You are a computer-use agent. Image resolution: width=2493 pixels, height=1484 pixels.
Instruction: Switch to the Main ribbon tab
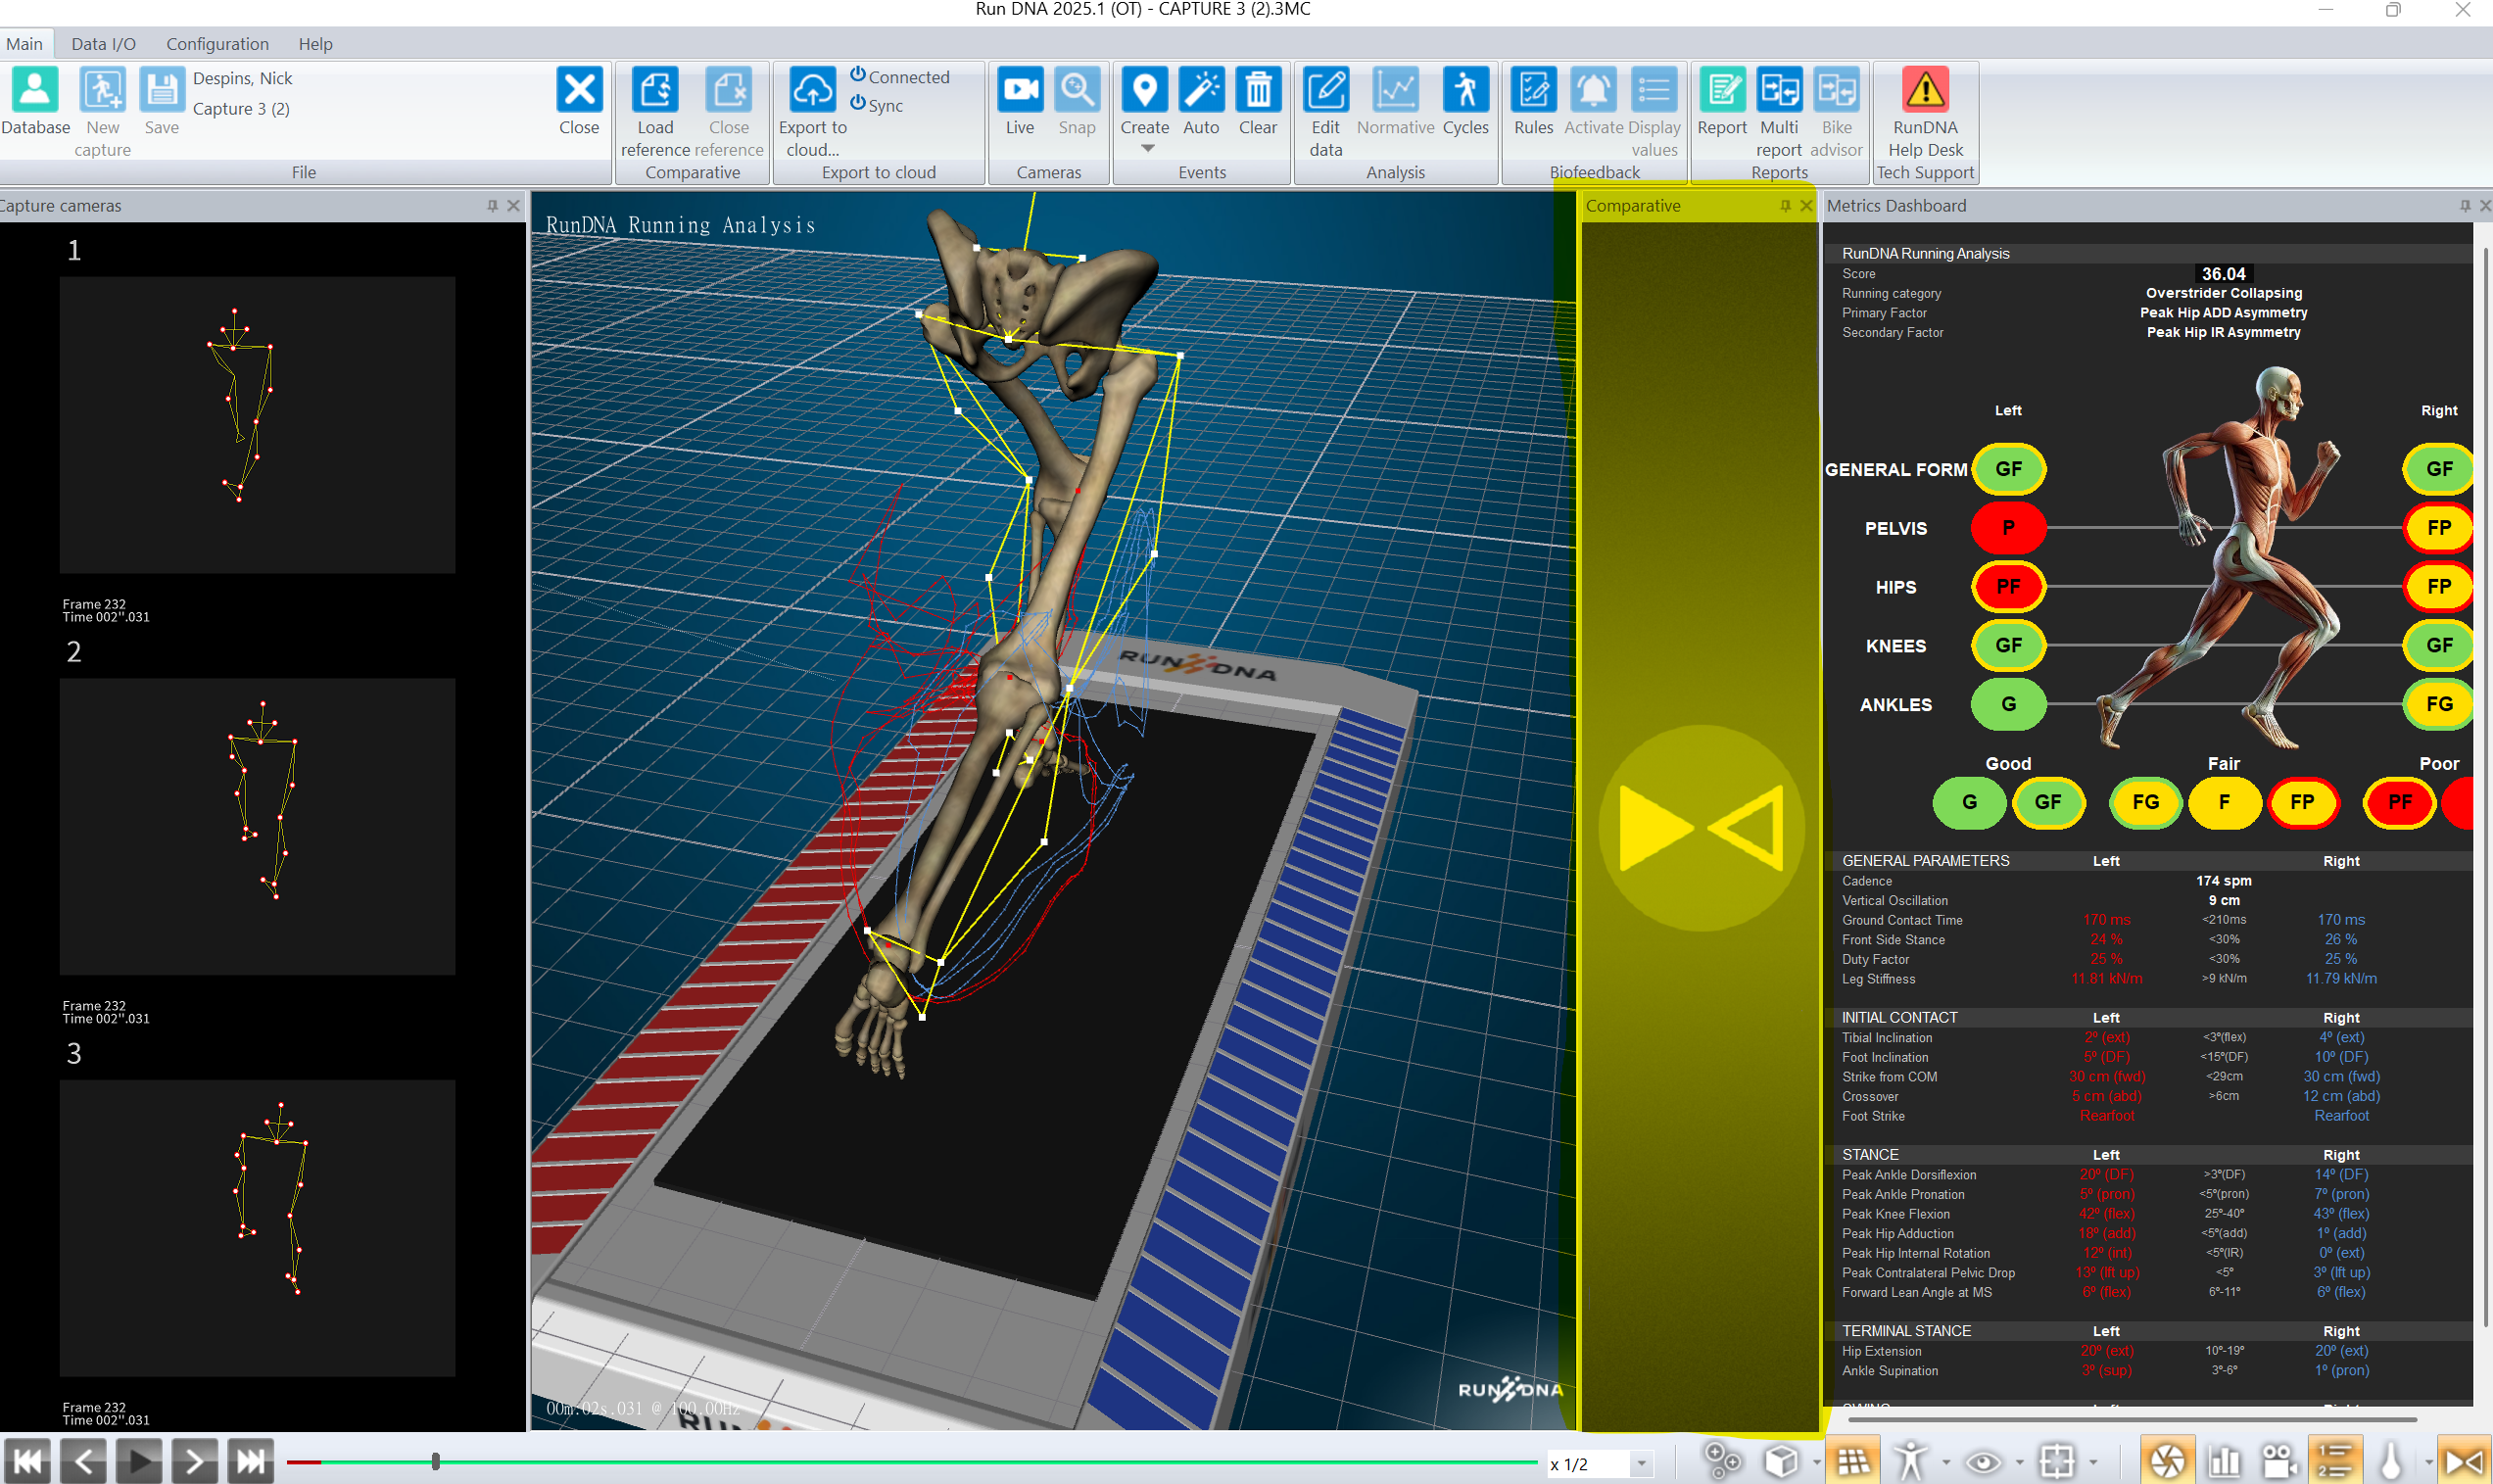[x=24, y=44]
